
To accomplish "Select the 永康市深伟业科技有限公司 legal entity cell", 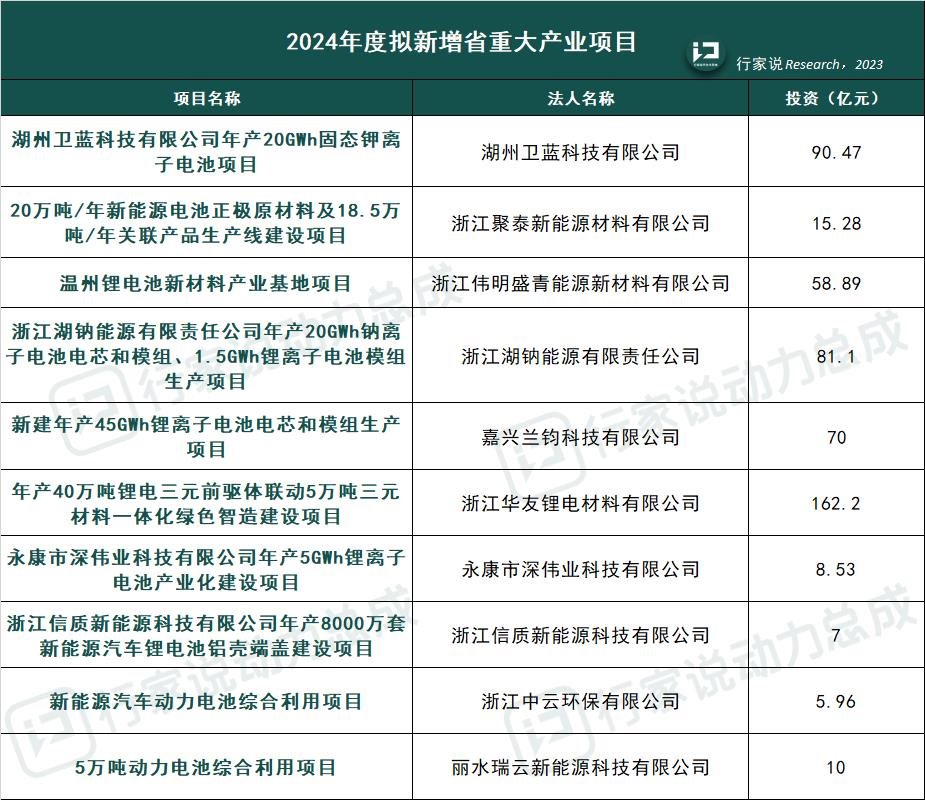I will pyautogui.click(x=580, y=569).
